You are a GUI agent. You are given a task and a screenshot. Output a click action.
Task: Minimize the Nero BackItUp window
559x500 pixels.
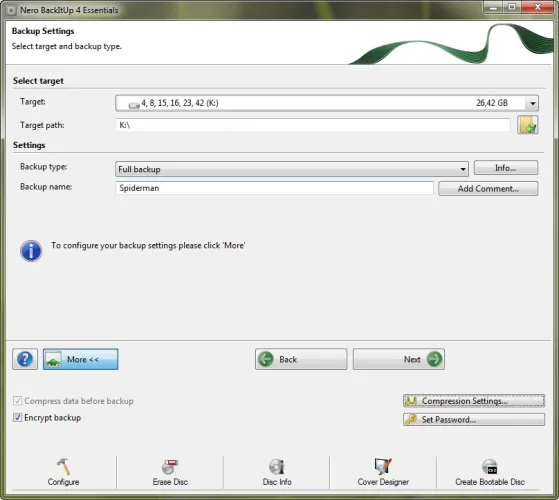(x=493, y=8)
